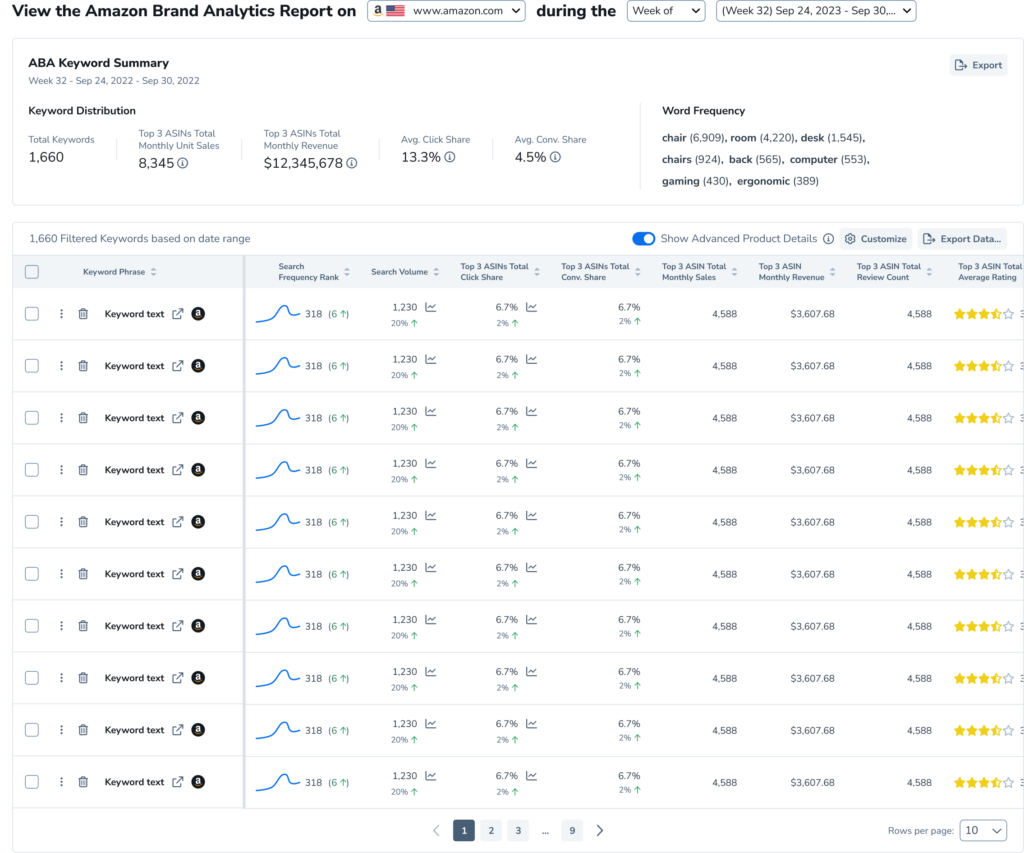Image resolution: width=1024 pixels, height=853 pixels.
Task: Click the star rating in the first row
Action: [x=984, y=314]
